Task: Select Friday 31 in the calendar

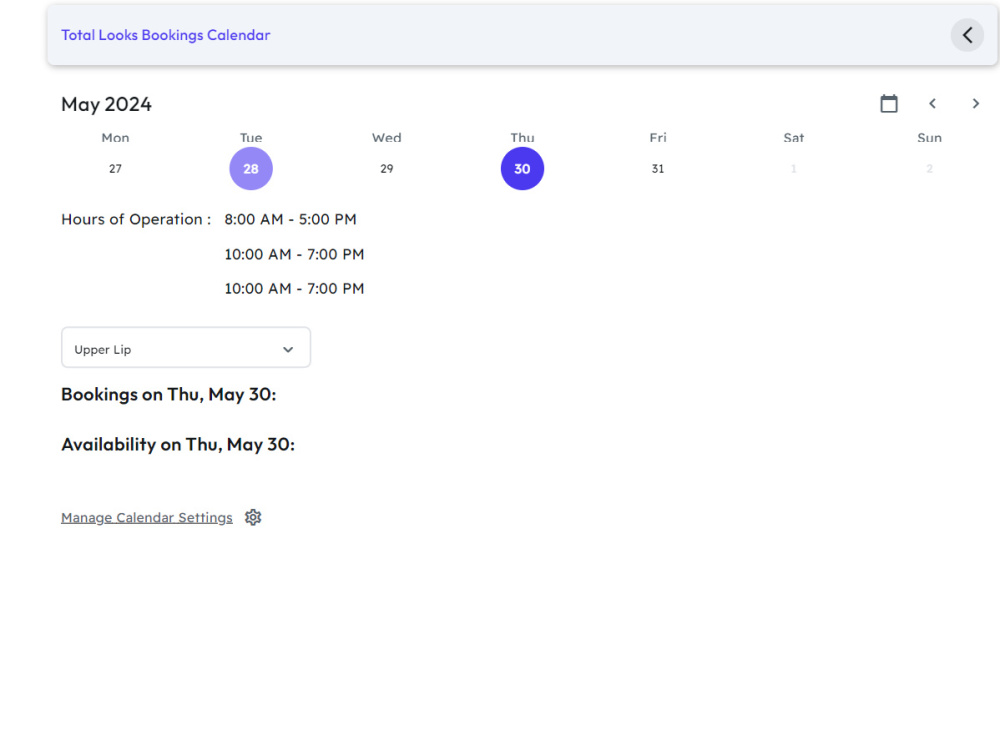Action: (x=658, y=169)
